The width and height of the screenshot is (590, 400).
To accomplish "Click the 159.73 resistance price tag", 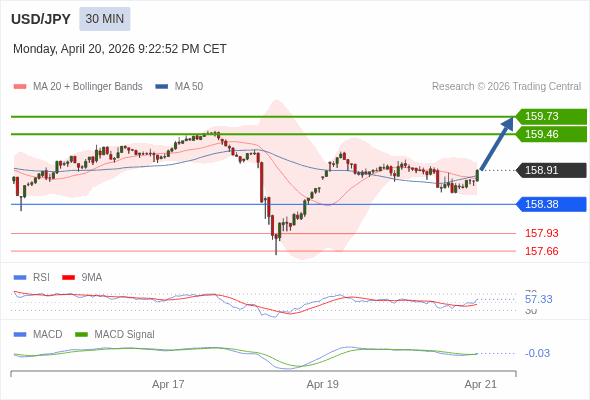I will 551,116.
